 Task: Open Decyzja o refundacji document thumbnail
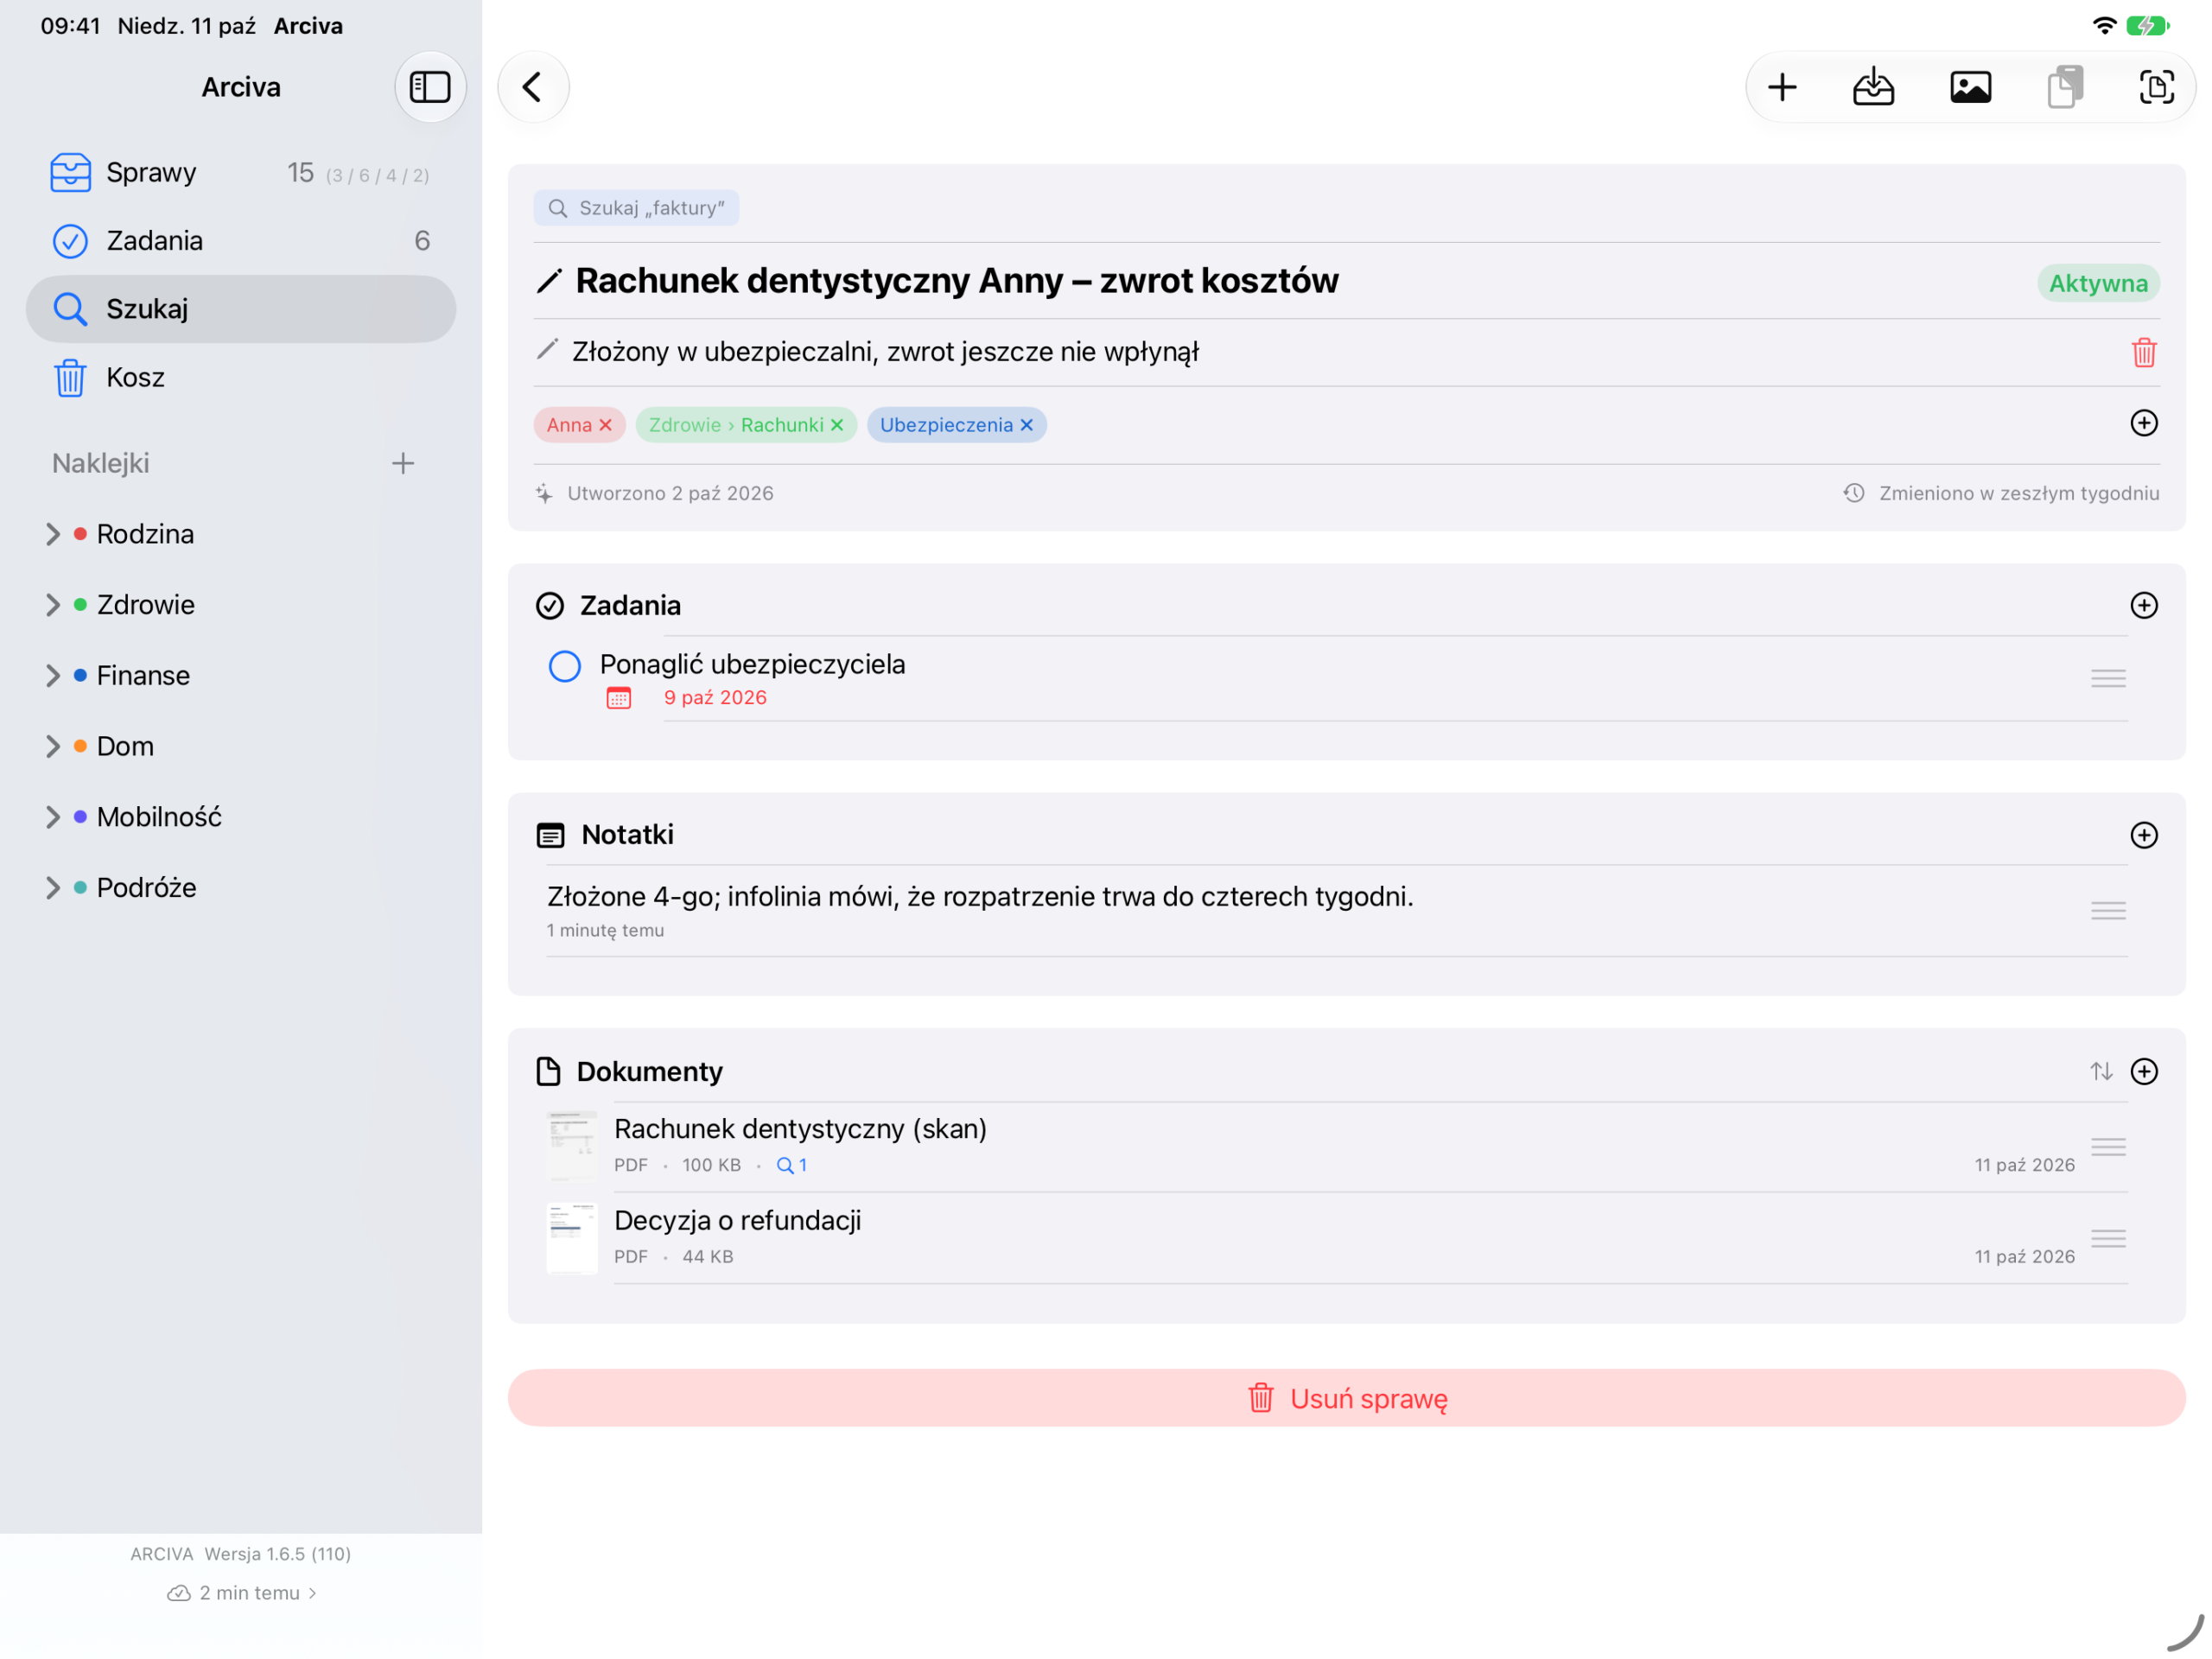click(572, 1238)
